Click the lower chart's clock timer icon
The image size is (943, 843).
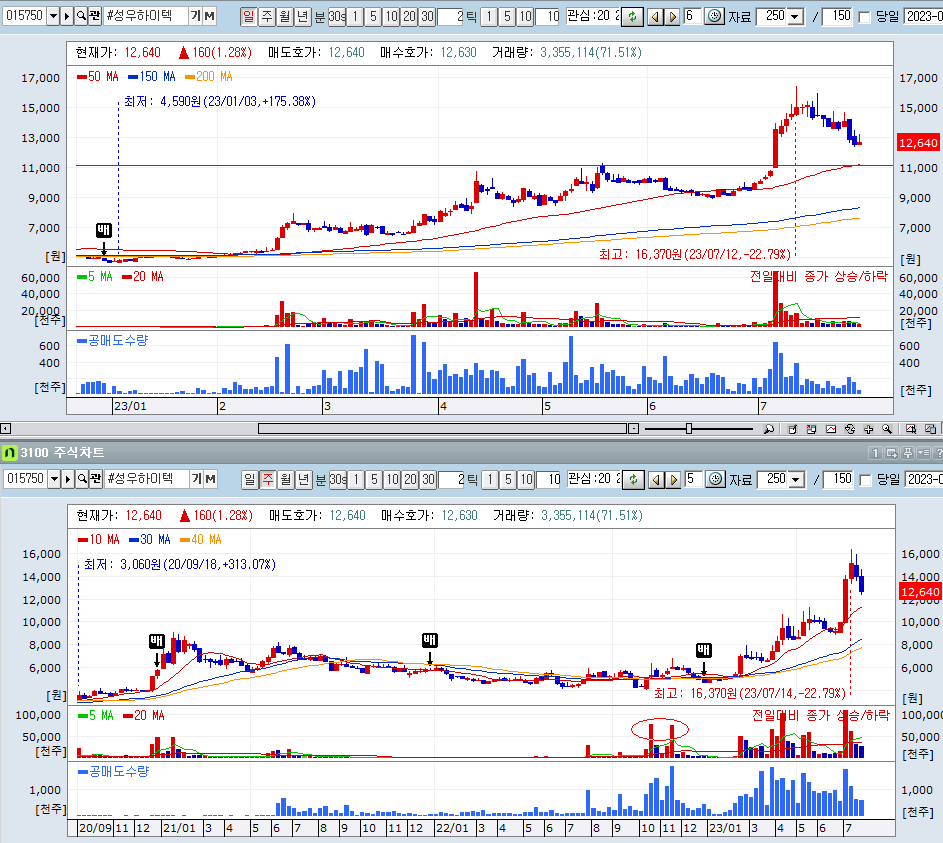[x=715, y=479]
